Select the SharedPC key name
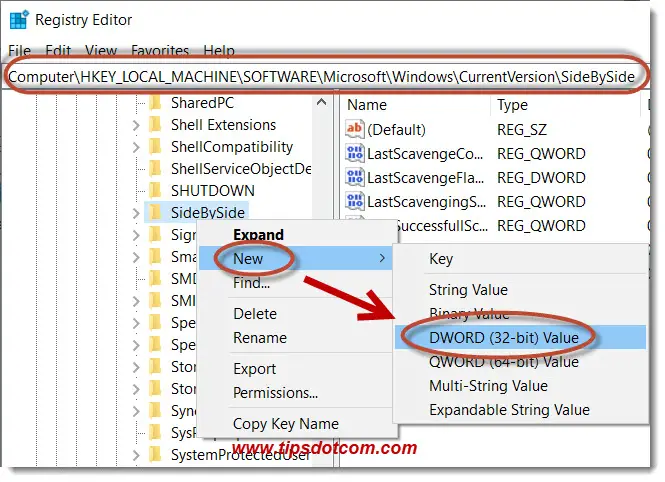Image resolution: width=665 pixels, height=482 pixels. (x=202, y=103)
